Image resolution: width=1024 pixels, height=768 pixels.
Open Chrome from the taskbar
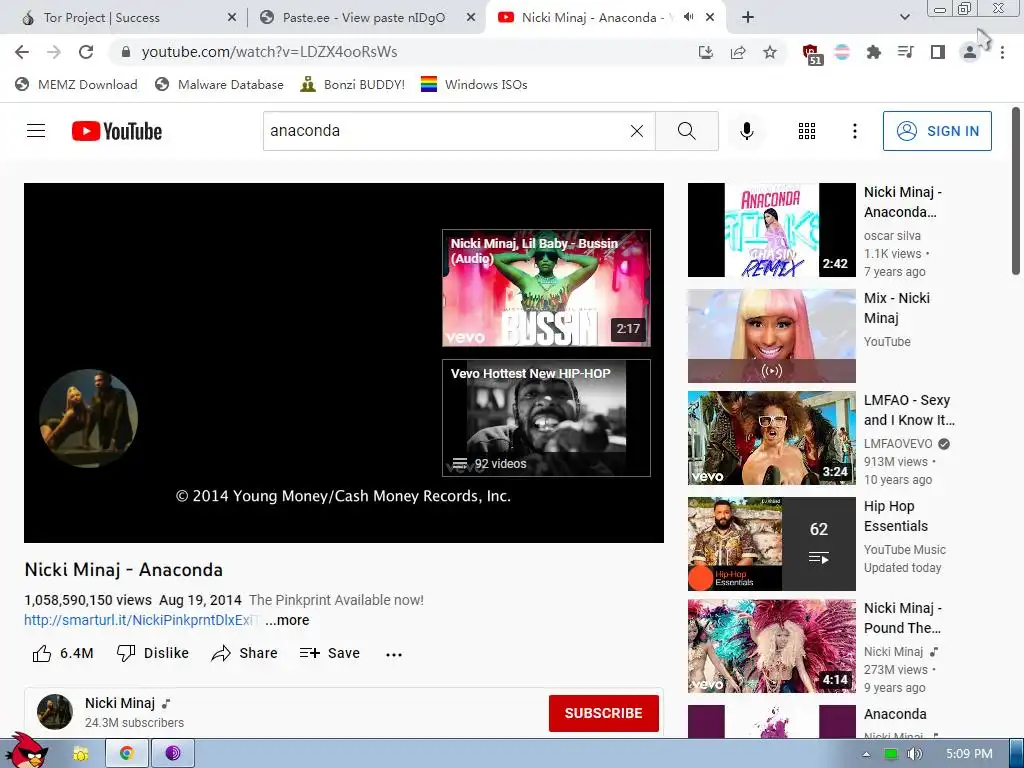click(127, 754)
